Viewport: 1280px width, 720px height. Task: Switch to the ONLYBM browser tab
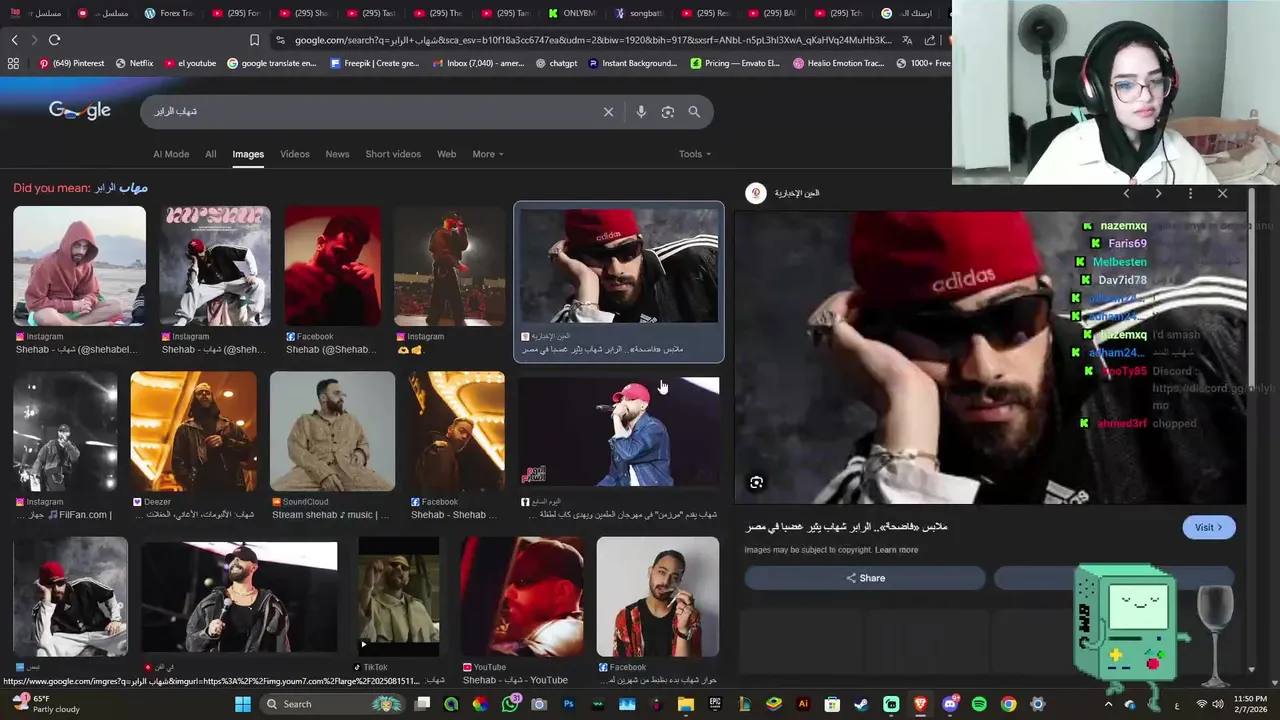[574, 13]
